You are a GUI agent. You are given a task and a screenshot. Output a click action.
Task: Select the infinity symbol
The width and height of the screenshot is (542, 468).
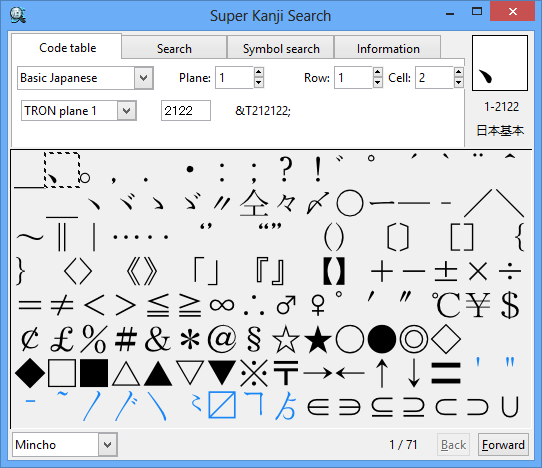click(x=222, y=305)
